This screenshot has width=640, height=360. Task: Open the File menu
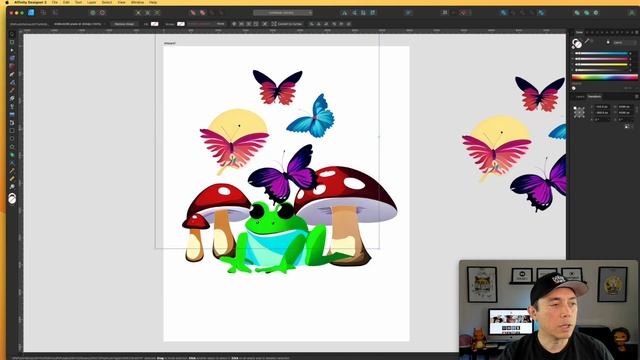click(55, 2)
